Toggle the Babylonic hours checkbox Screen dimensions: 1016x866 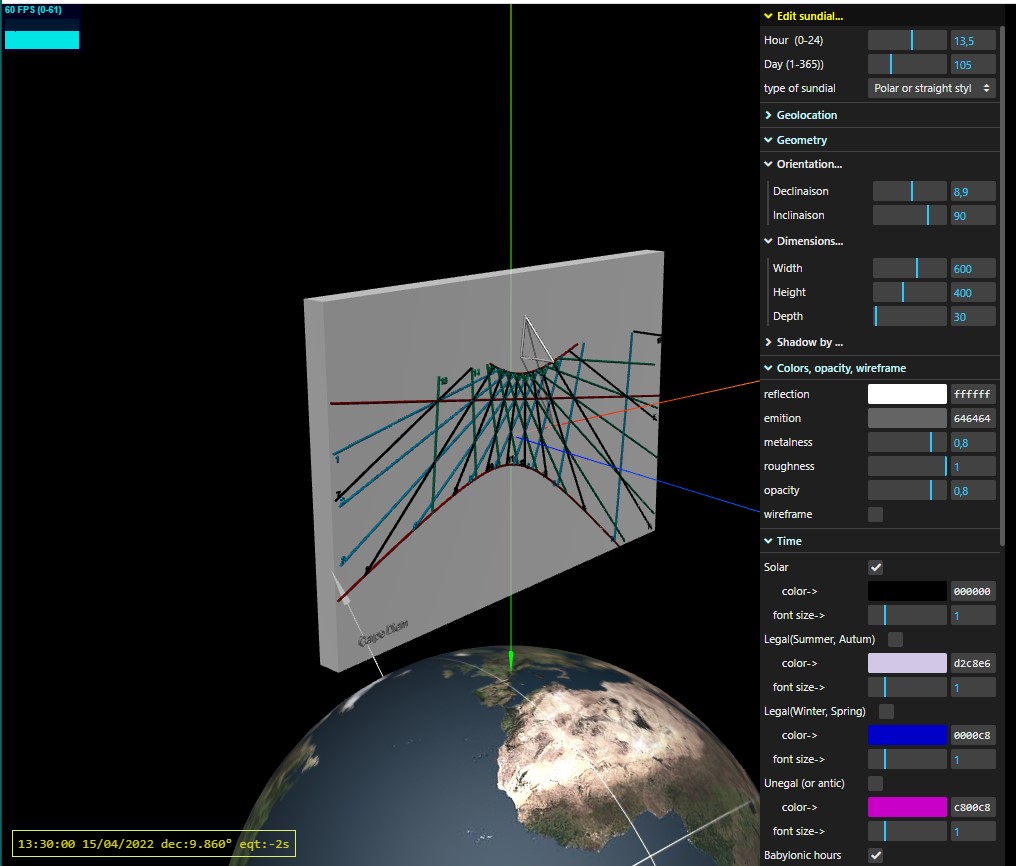pyautogui.click(x=875, y=855)
